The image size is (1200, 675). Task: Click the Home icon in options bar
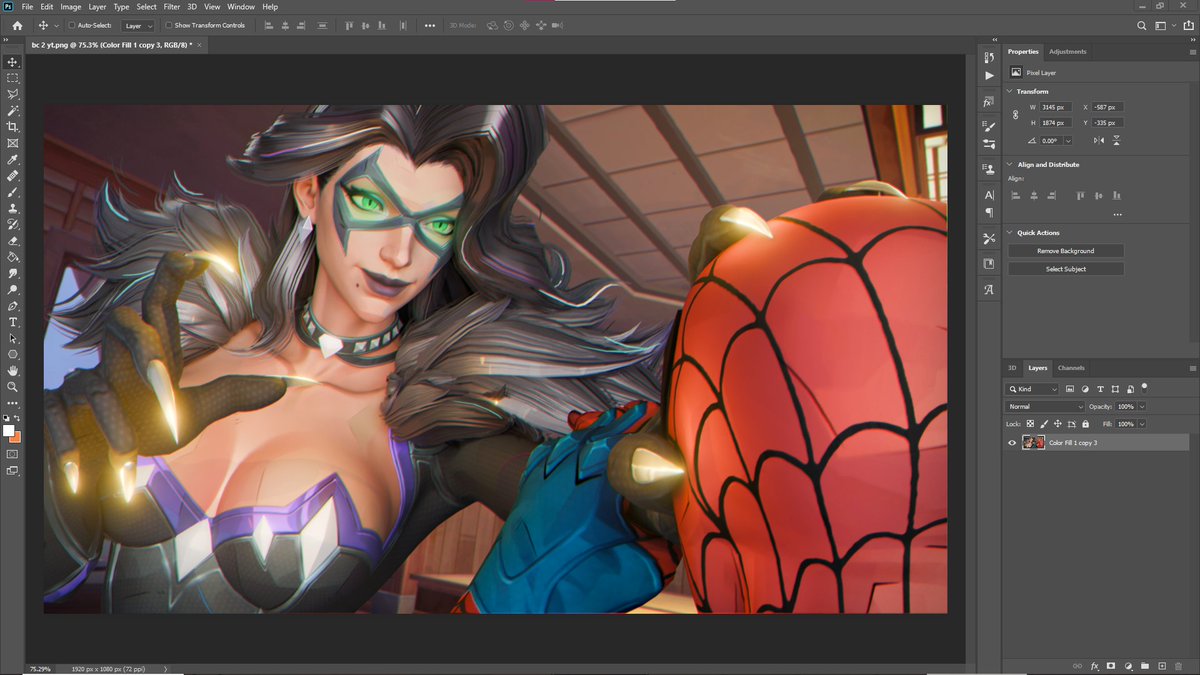pyautogui.click(x=17, y=25)
